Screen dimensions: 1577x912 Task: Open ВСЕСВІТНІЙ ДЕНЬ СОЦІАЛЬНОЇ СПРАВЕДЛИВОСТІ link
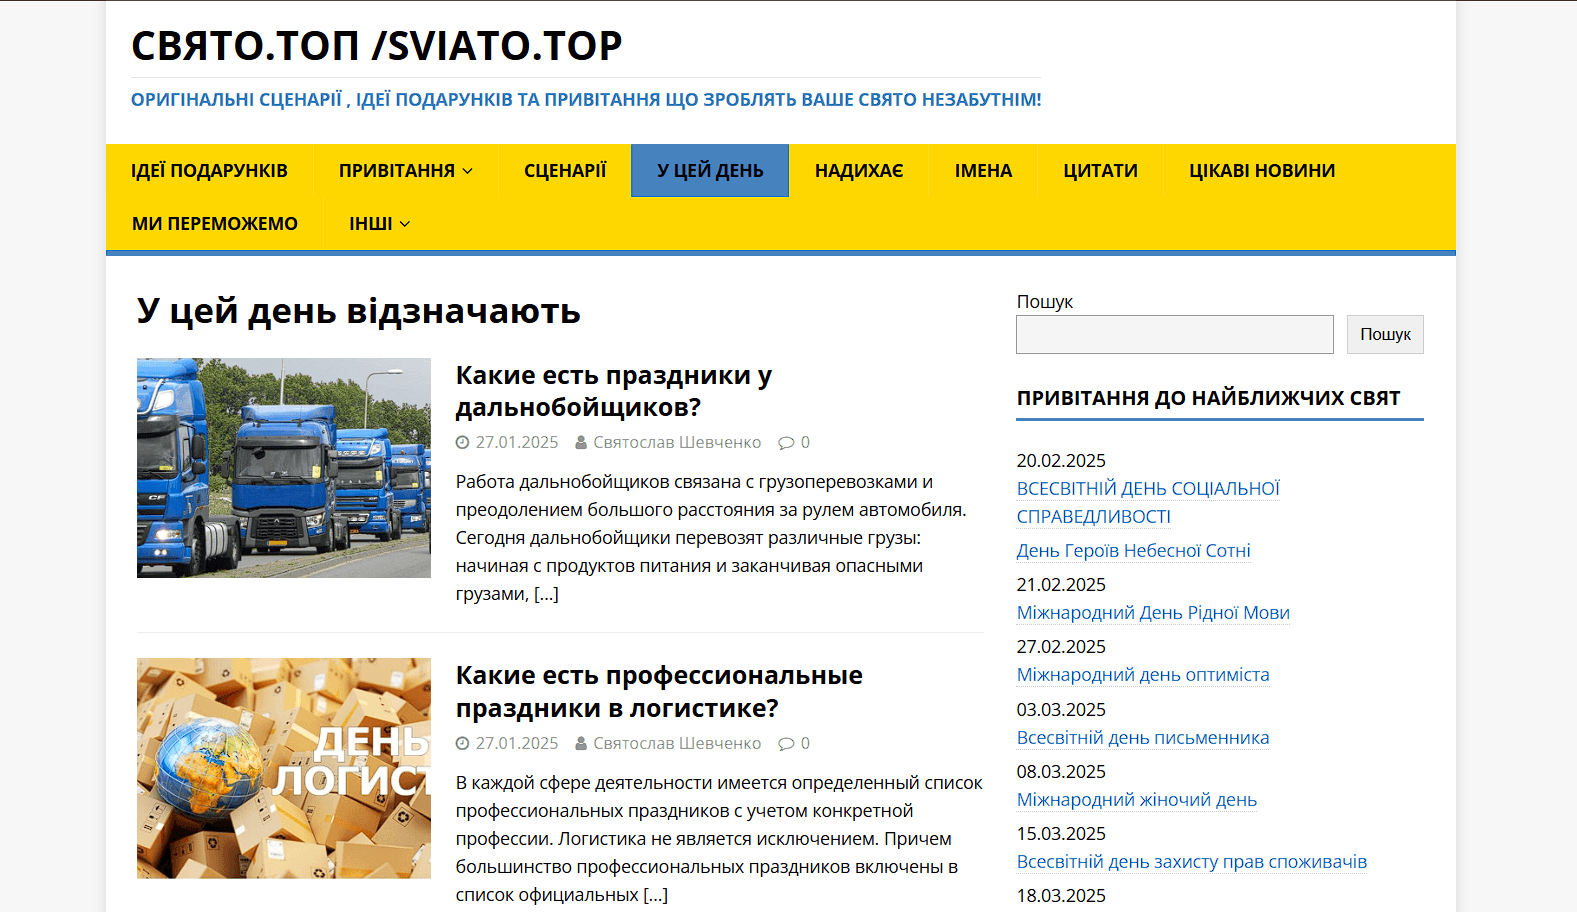(1148, 502)
